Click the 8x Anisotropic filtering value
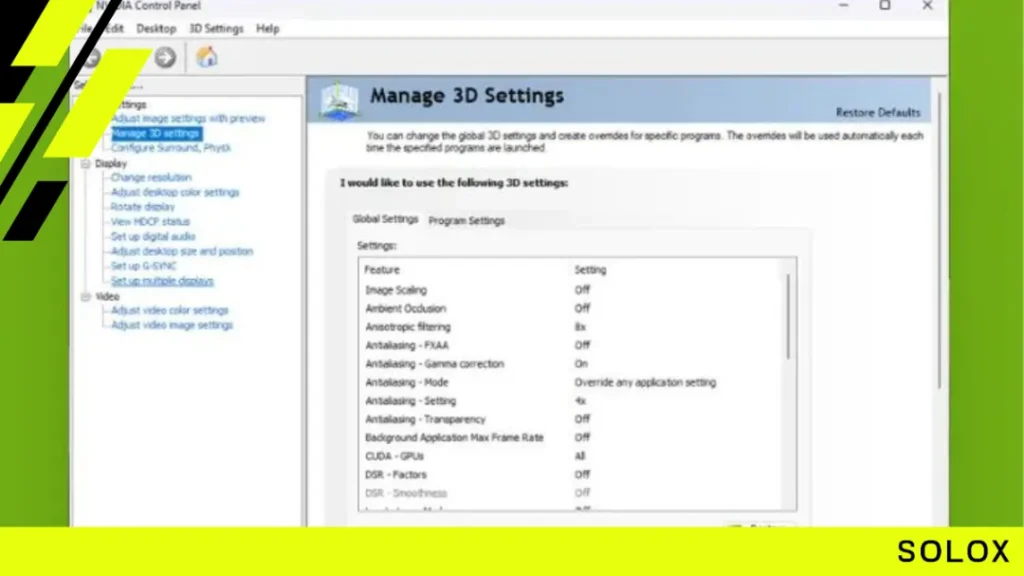The height and width of the screenshot is (576, 1024). pyautogui.click(x=580, y=327)
